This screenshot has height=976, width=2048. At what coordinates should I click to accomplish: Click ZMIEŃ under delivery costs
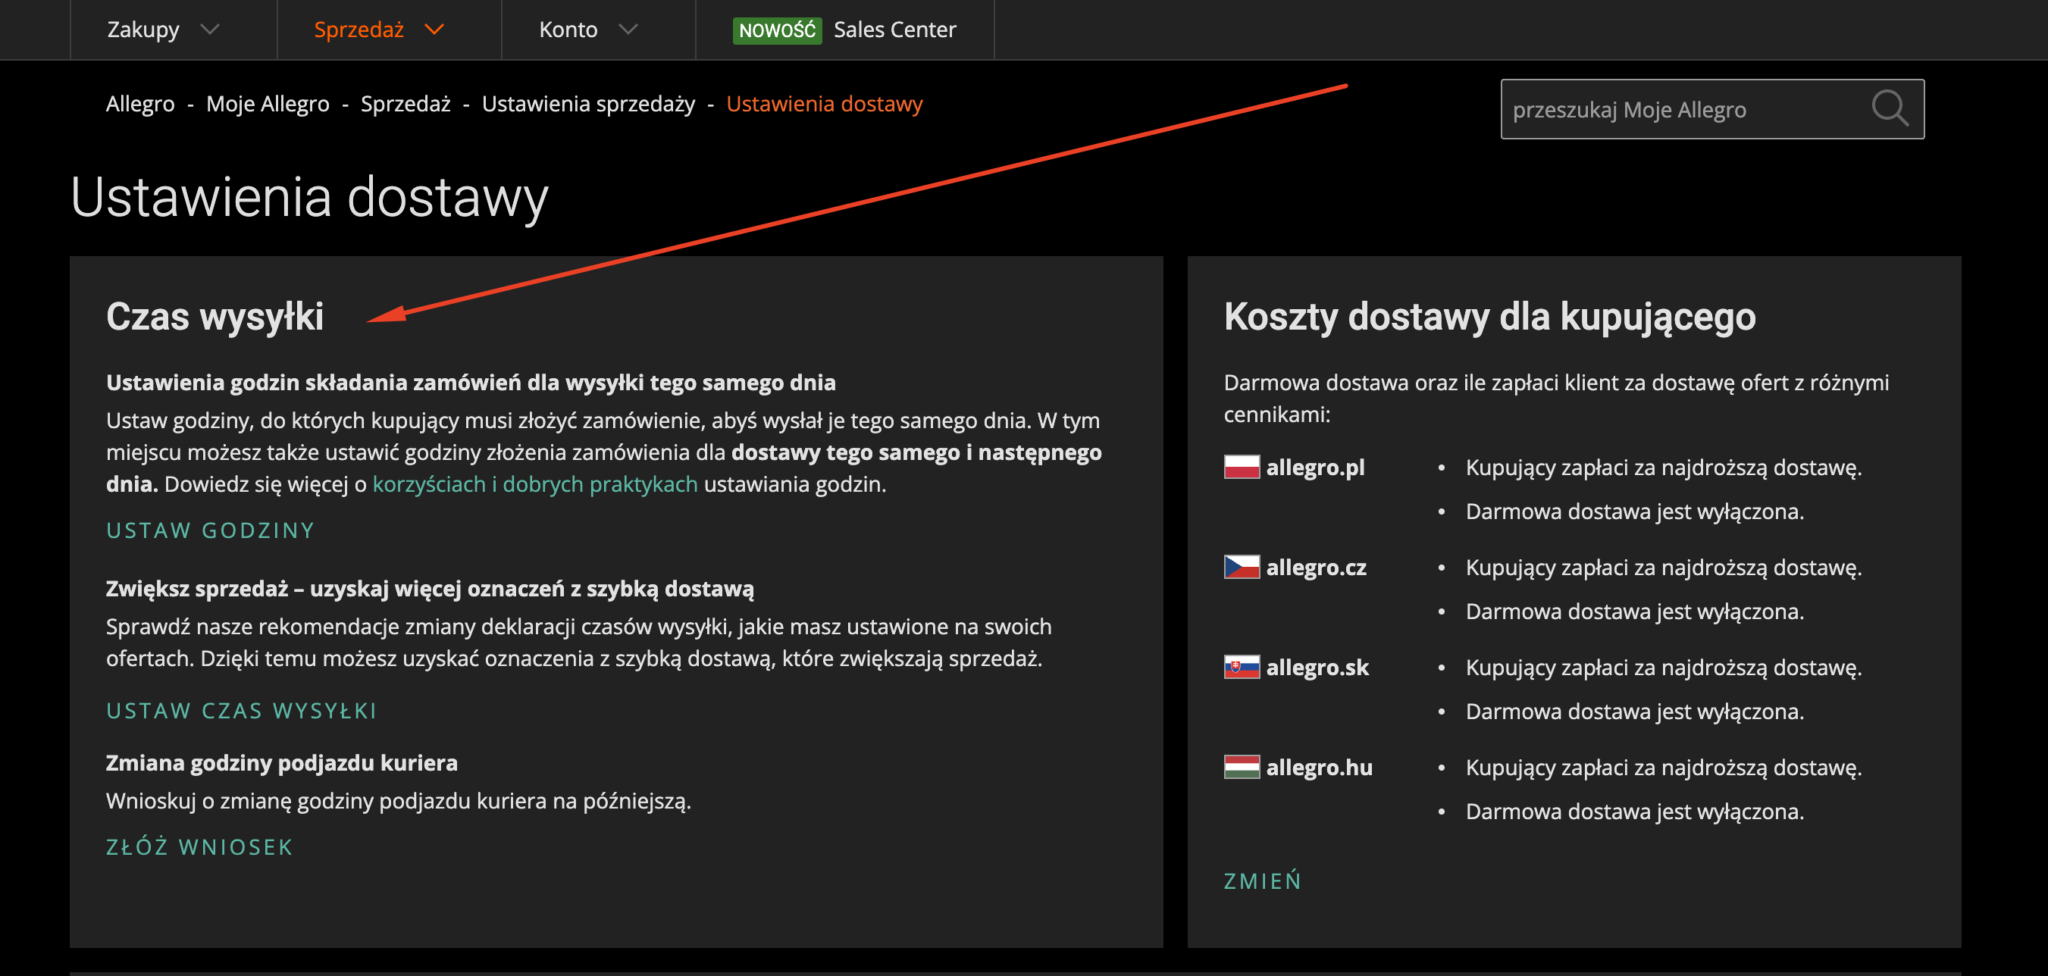(x=1263, y=881)
